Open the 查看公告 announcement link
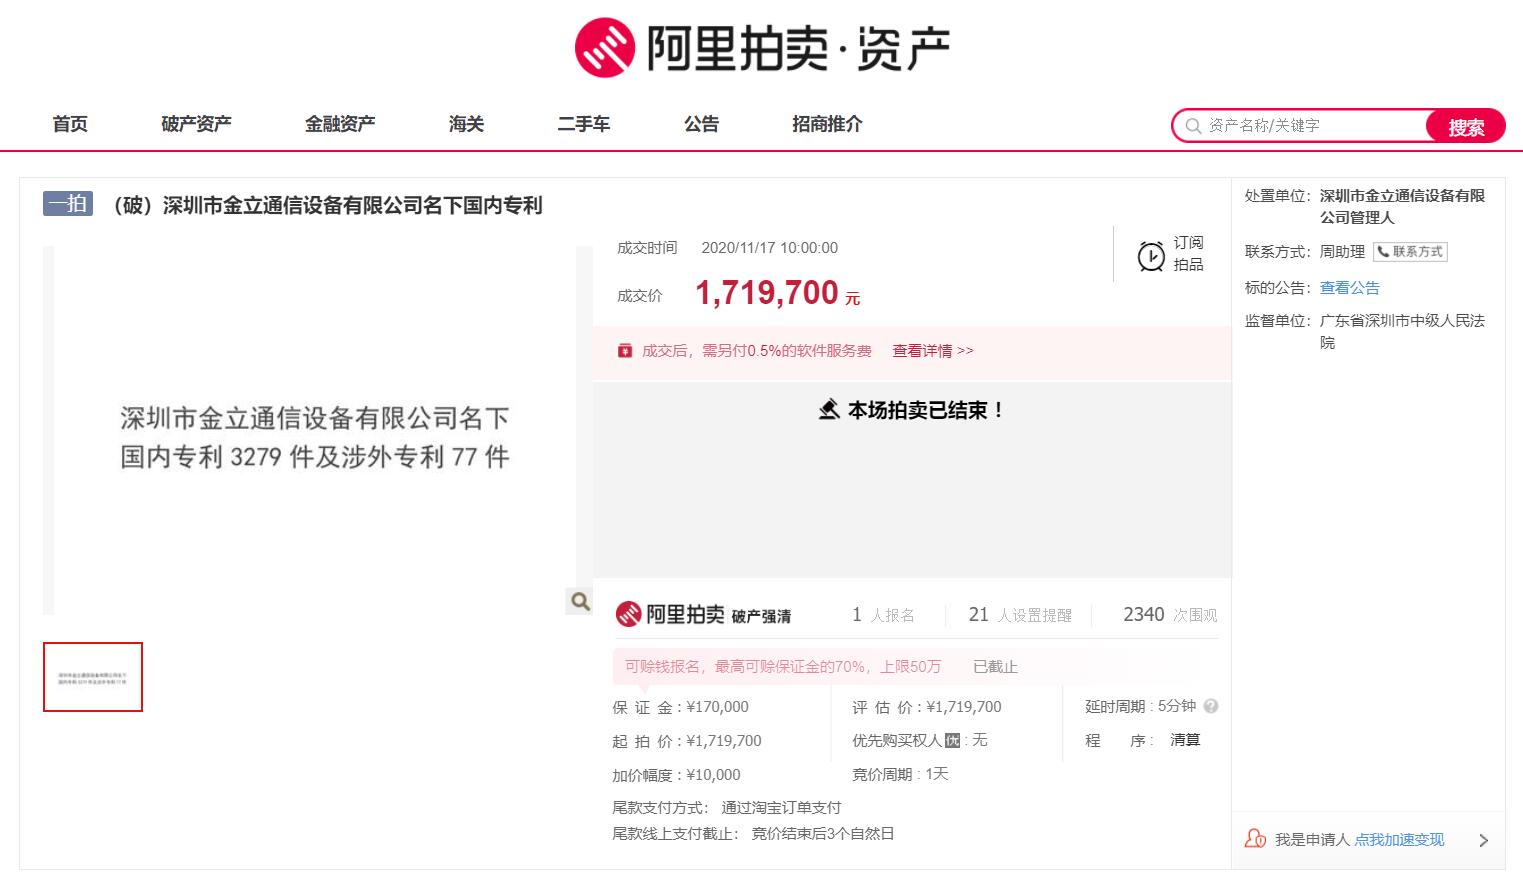 click(x=1349, y=288)
